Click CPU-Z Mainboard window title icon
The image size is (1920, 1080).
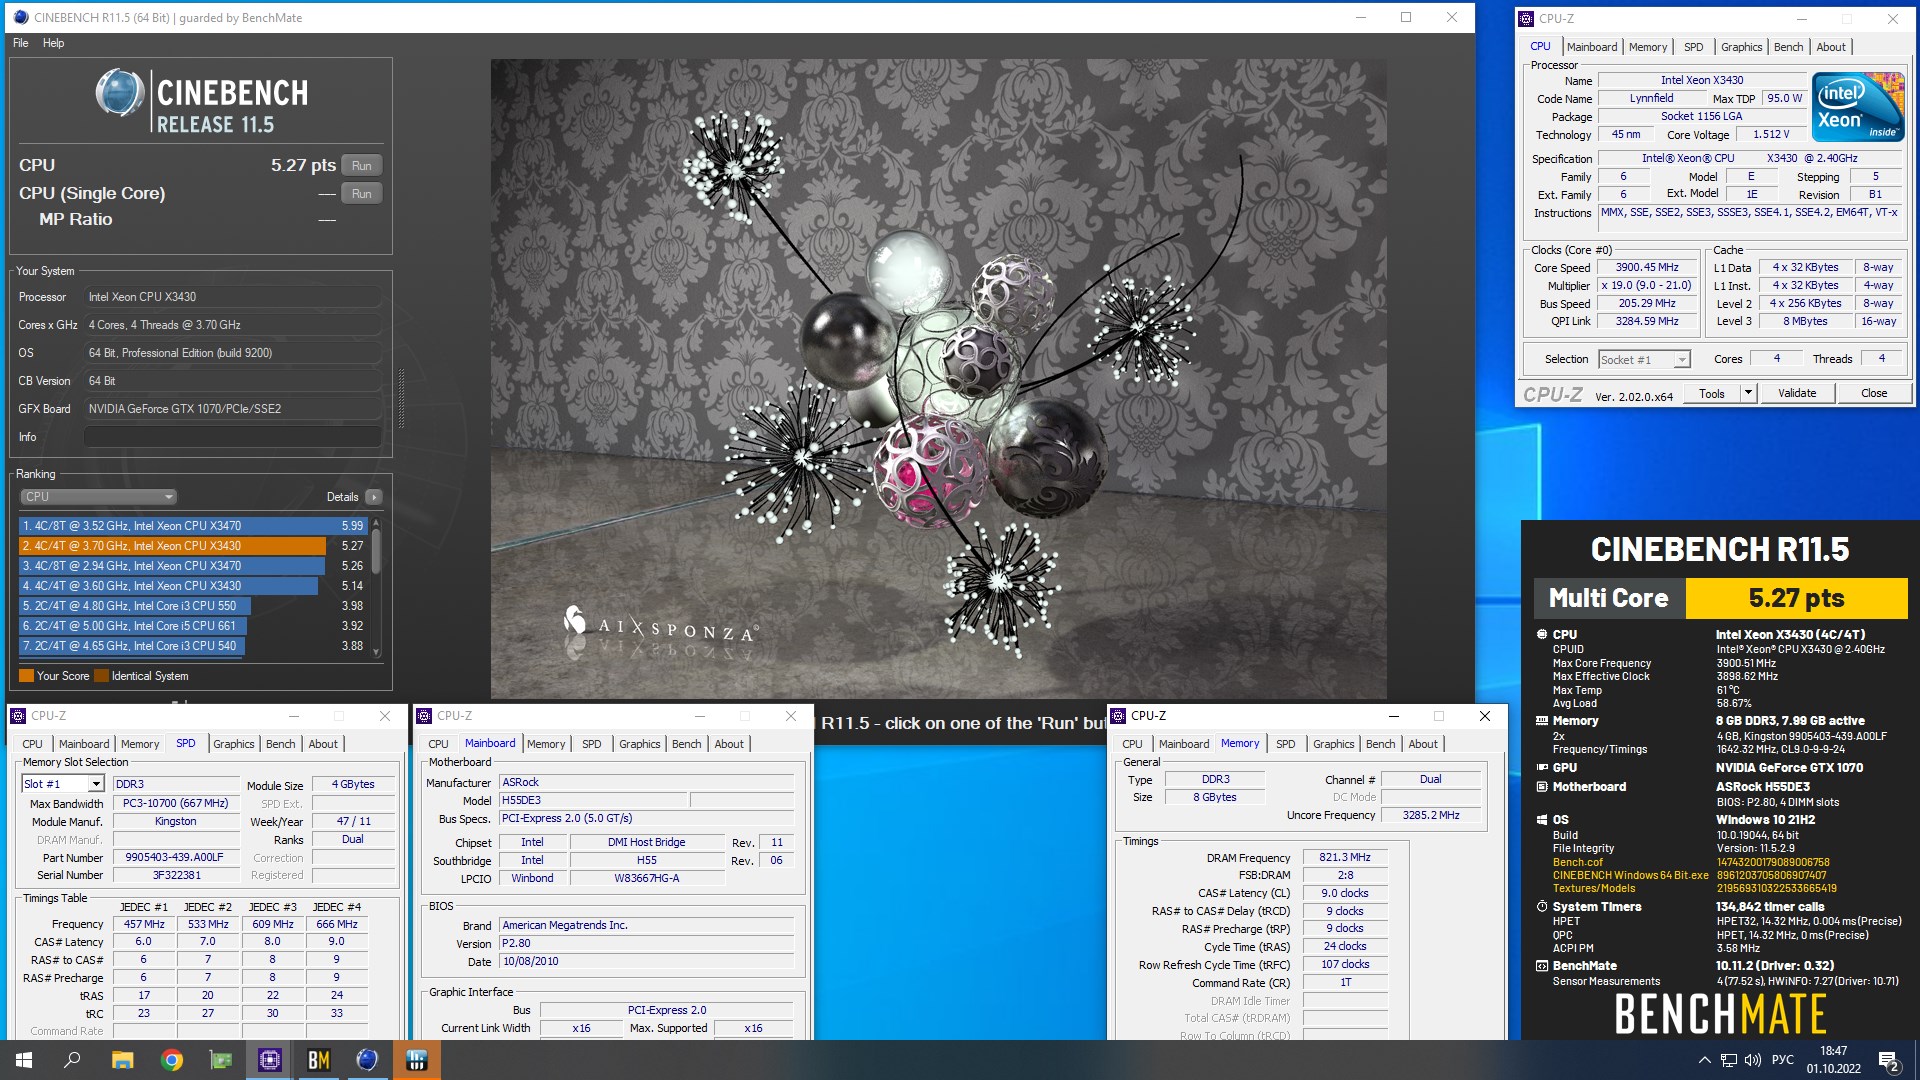coord(424,716)
